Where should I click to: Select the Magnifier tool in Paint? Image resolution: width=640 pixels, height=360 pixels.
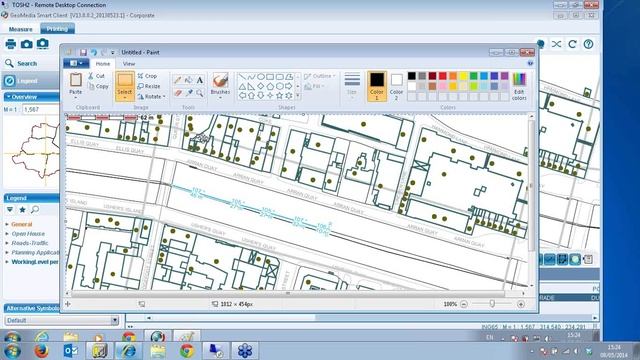(x=200, y=93)
